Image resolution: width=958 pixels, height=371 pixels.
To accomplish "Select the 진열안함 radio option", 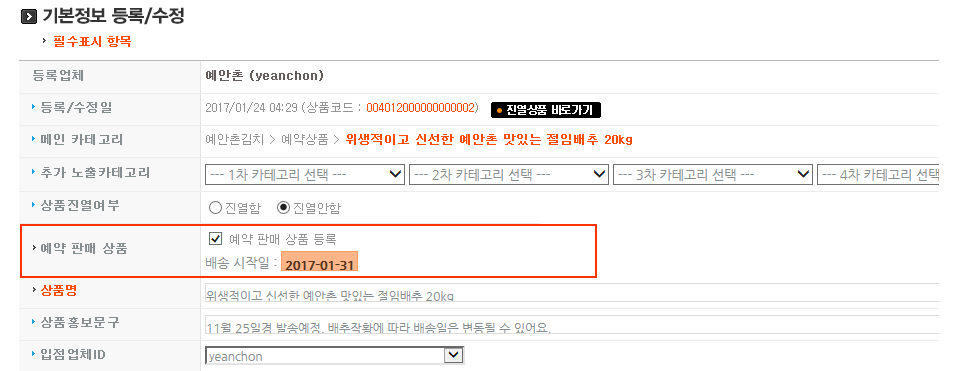I will [283, 208].
